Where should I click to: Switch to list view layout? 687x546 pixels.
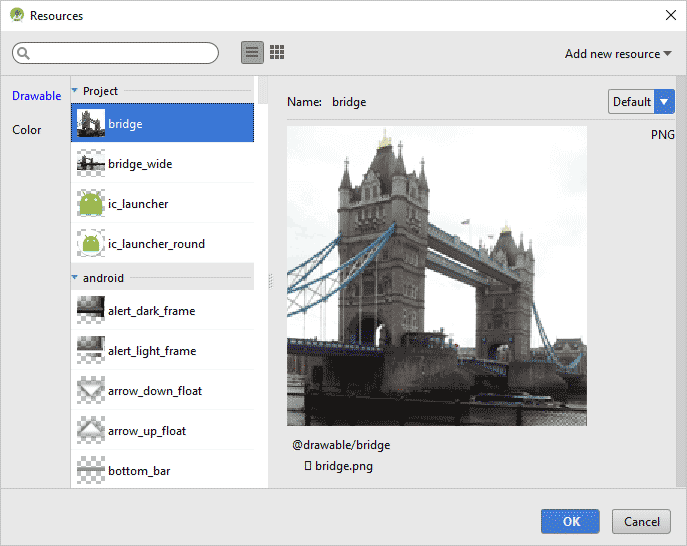point(252,53)
